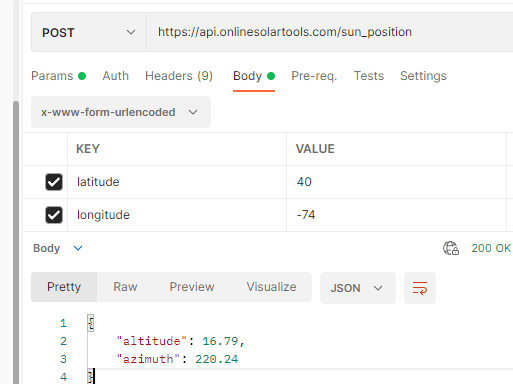This screenshot has height=384, width=513.
Task: Switch to the Params tab
Action: (59, 76)
